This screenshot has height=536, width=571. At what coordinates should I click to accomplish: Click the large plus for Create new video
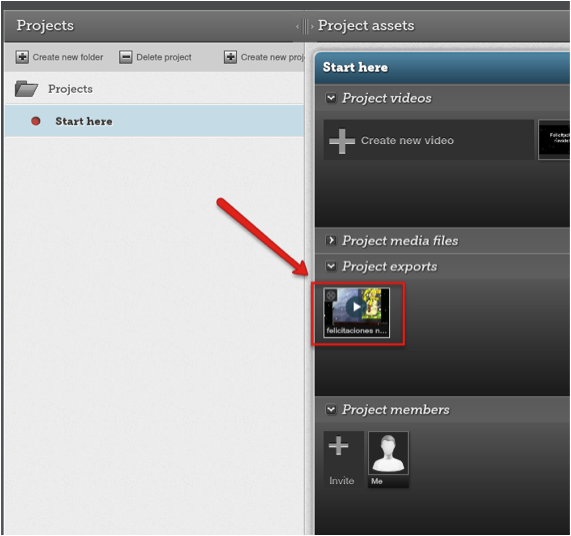click(342, 141)
